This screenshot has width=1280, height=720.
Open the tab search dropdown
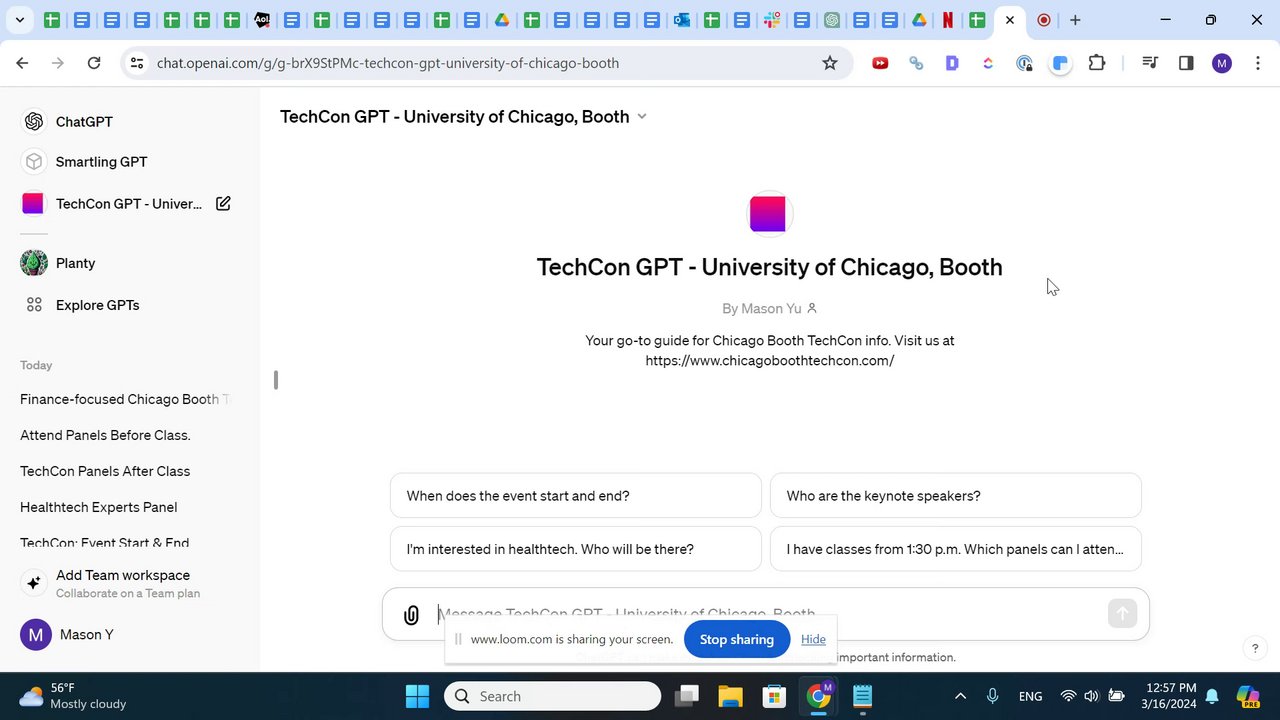19,20
